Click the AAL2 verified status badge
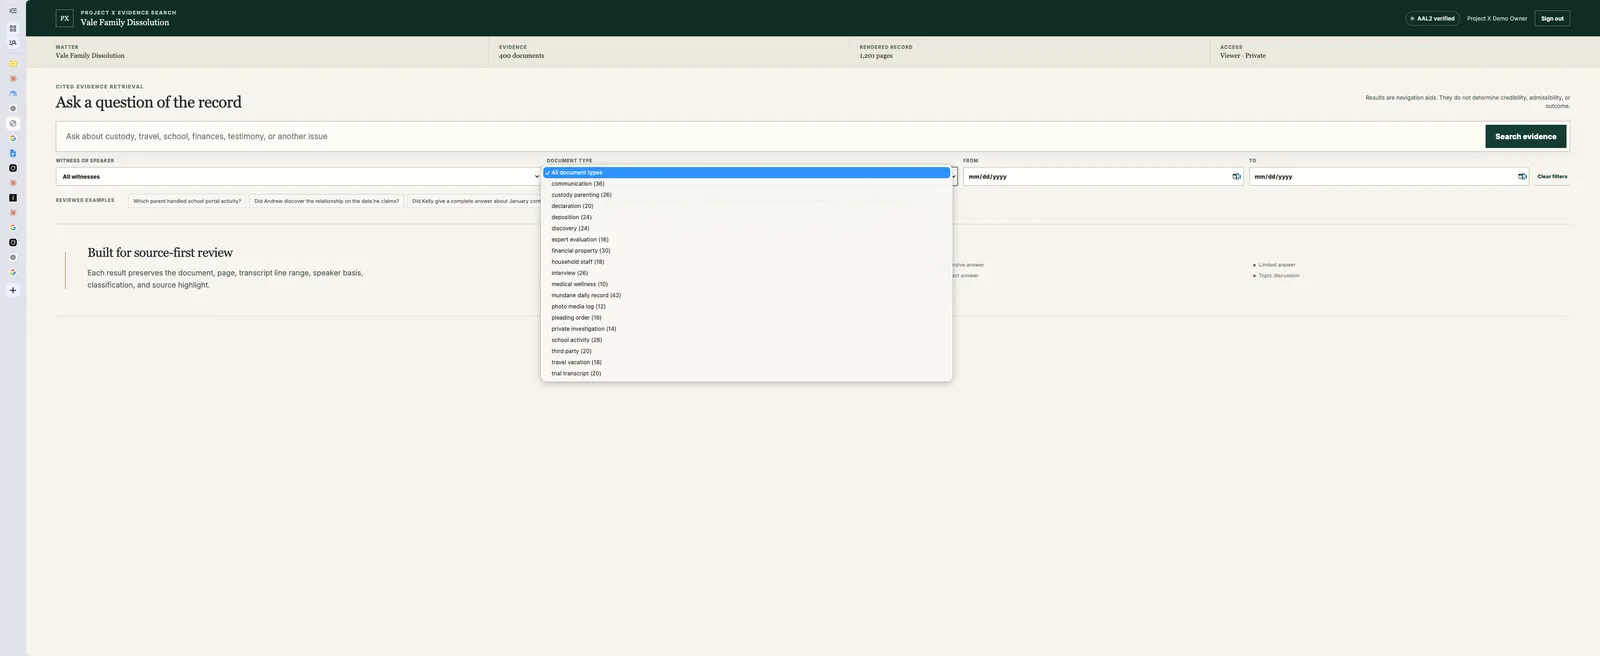The width and height of the screenshot is (1600, 656). tap(1432, 18)
